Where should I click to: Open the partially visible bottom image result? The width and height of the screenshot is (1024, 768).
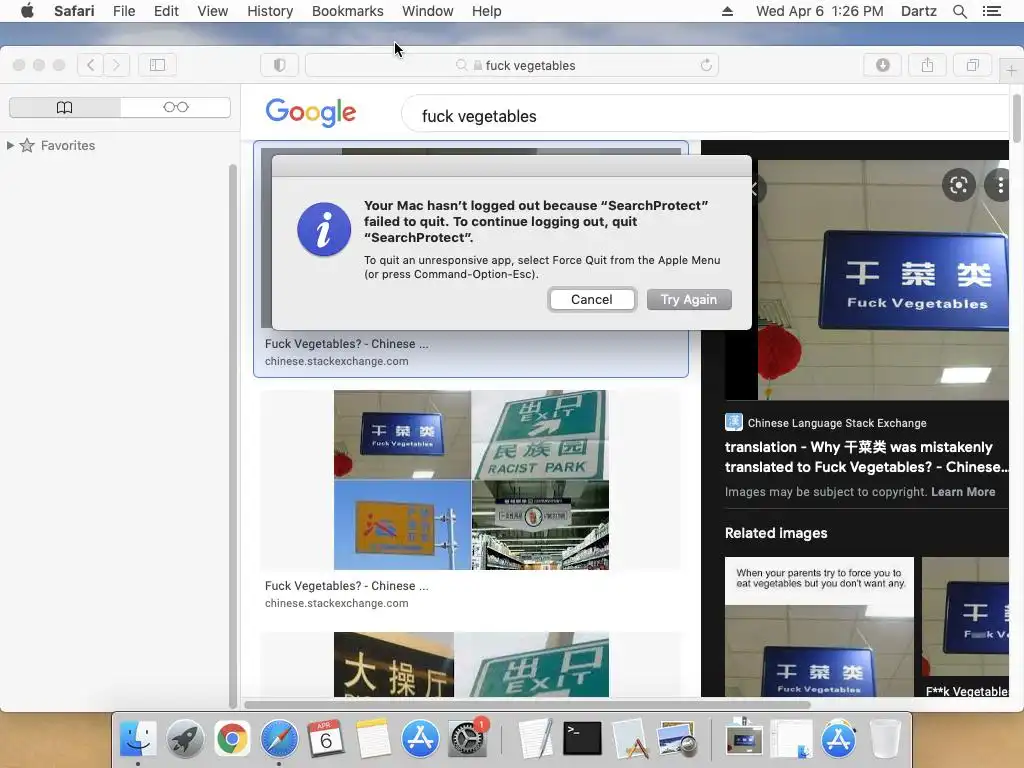[x=471, y=664]
